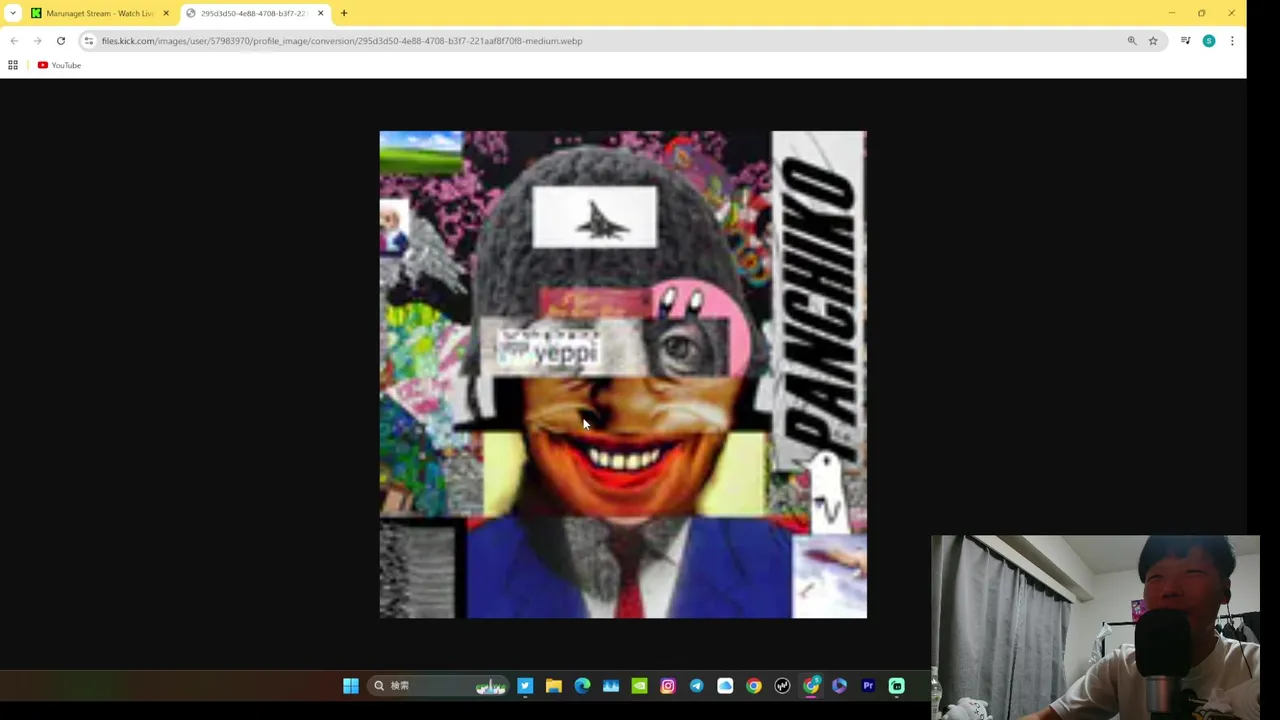Open the apps grid in bookmarks bar

click(x=13, y=65)
